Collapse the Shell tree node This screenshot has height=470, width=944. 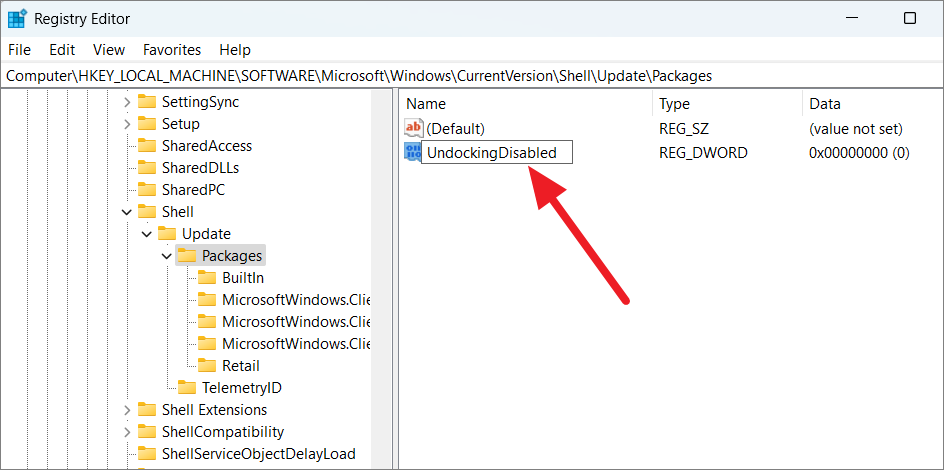[127, 212]
